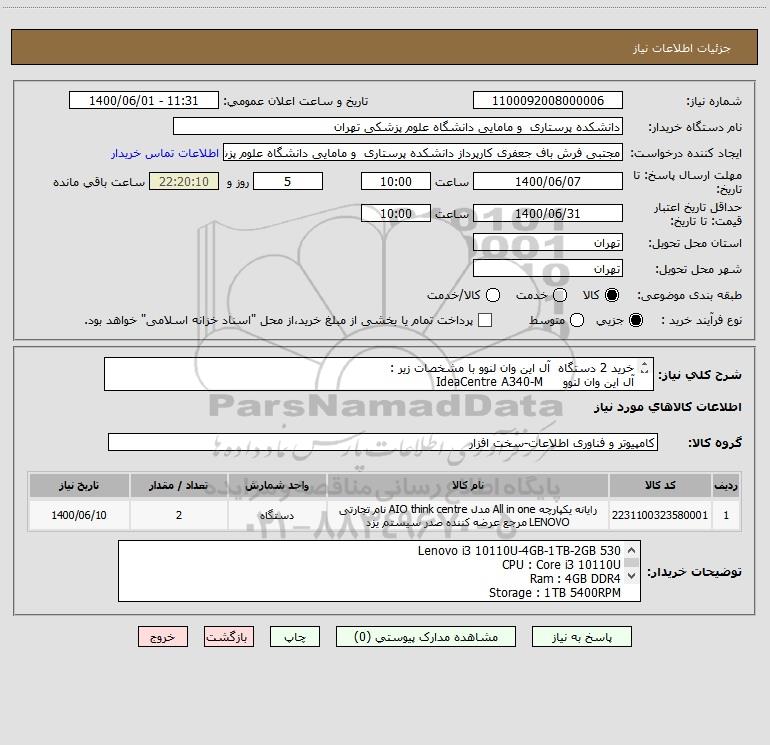Click the CPU : Core i3 10110U line
This screenshot has width=770, height=745.
[x=561, y=565]
